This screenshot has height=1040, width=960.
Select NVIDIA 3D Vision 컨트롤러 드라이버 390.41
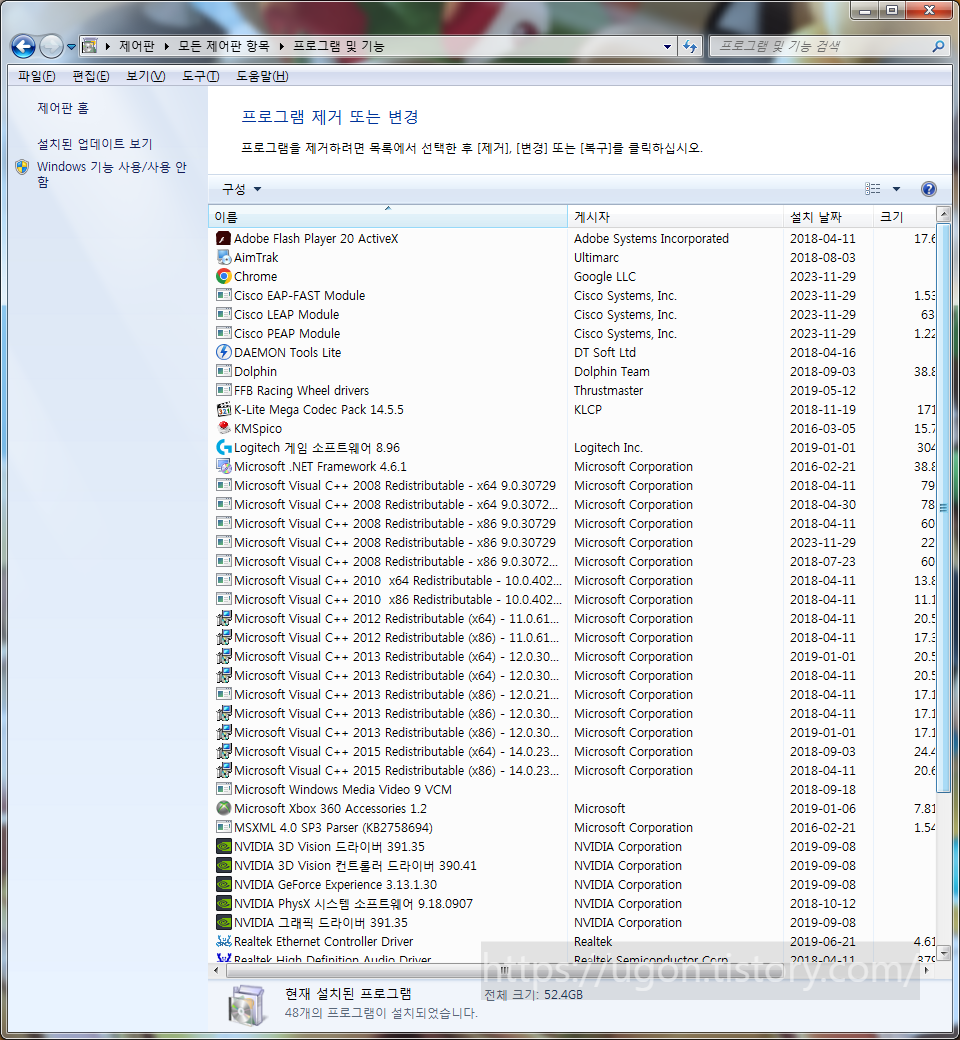(x=572, y=866)
